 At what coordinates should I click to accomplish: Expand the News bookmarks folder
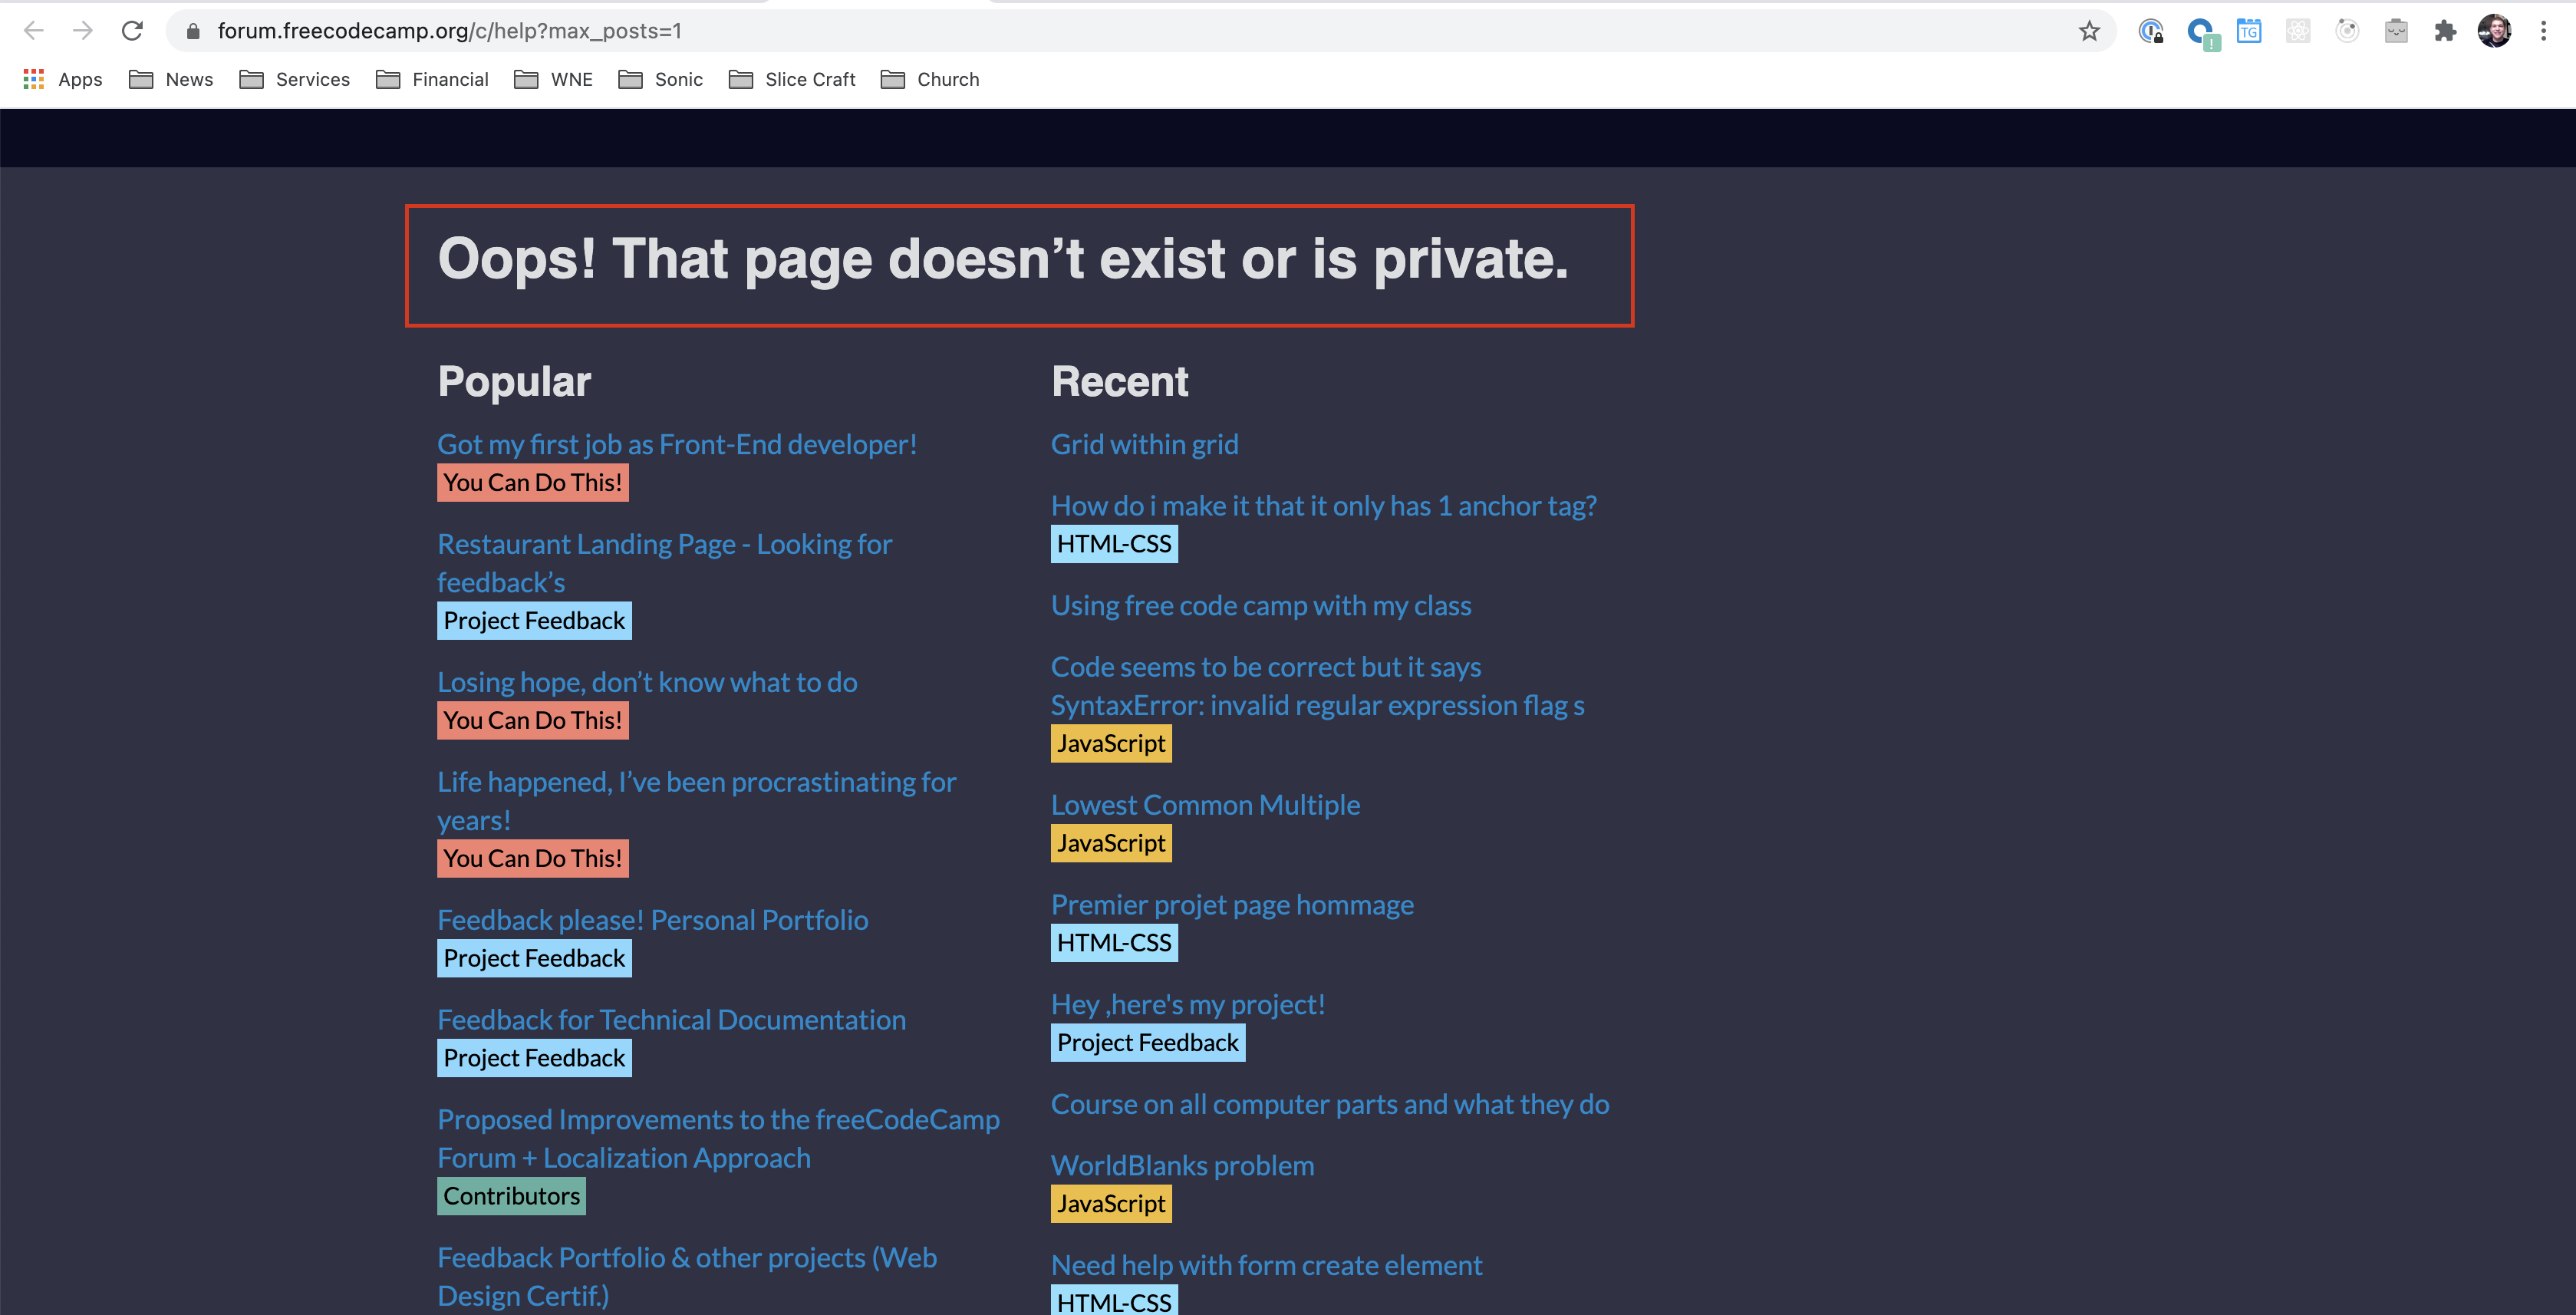[171, 79]
